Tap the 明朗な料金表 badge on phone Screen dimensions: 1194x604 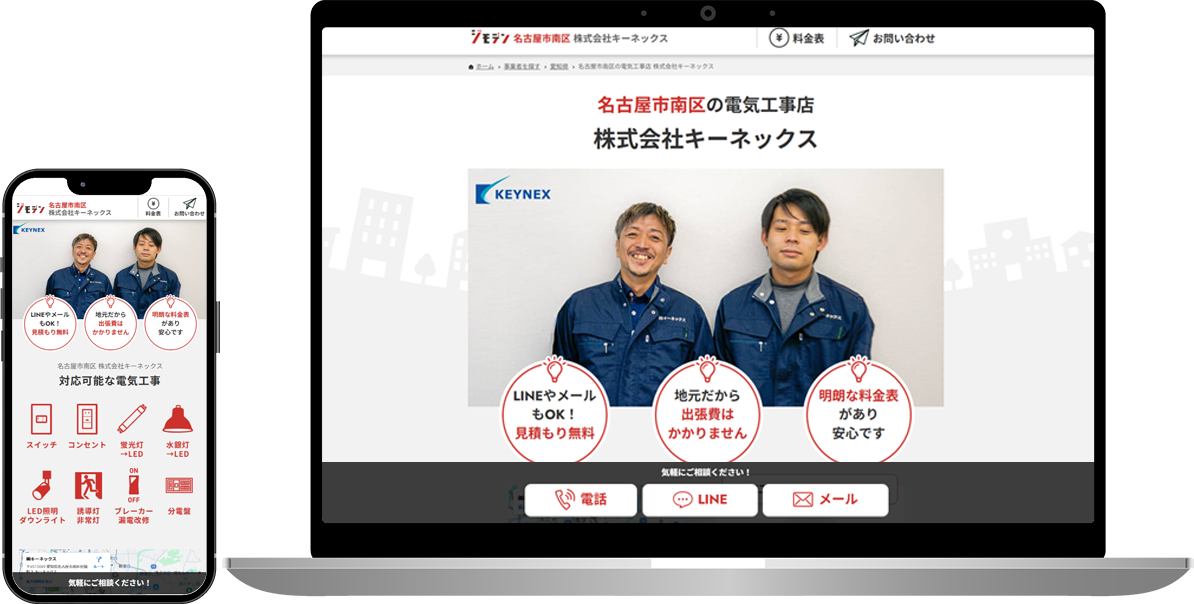point(170,323)
